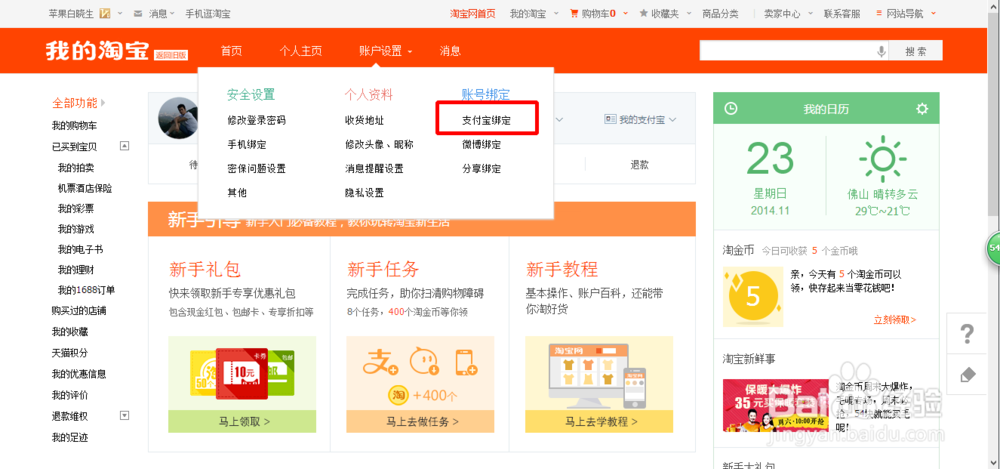Expand the 退款维权 tree section
The image size is (1000, 469).
click(x=124, y=415)
